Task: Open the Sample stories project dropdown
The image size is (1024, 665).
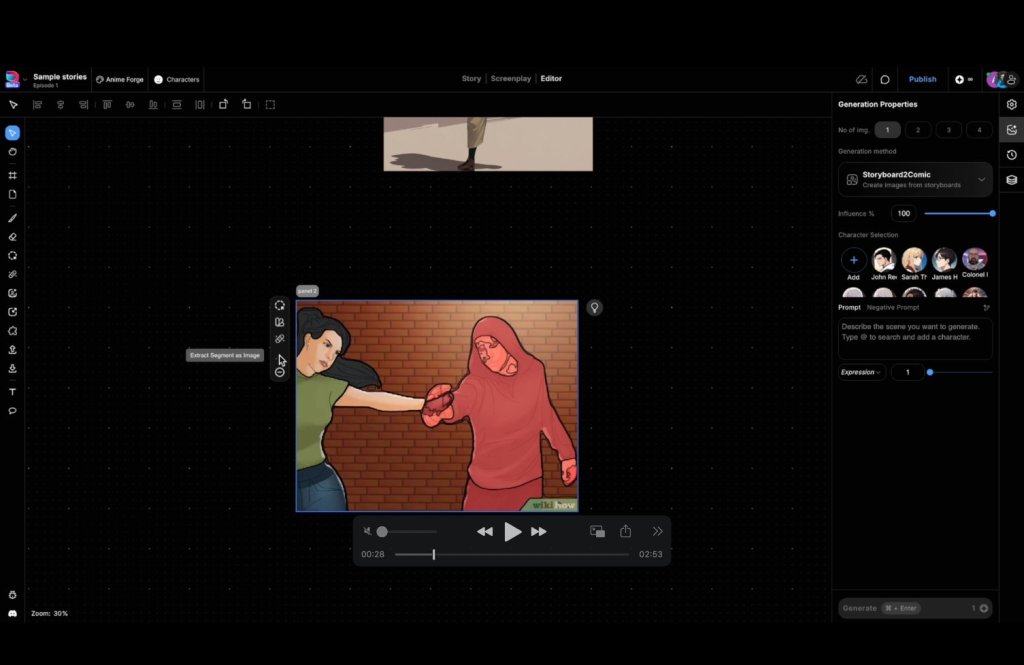Action: tap(59, 79)
